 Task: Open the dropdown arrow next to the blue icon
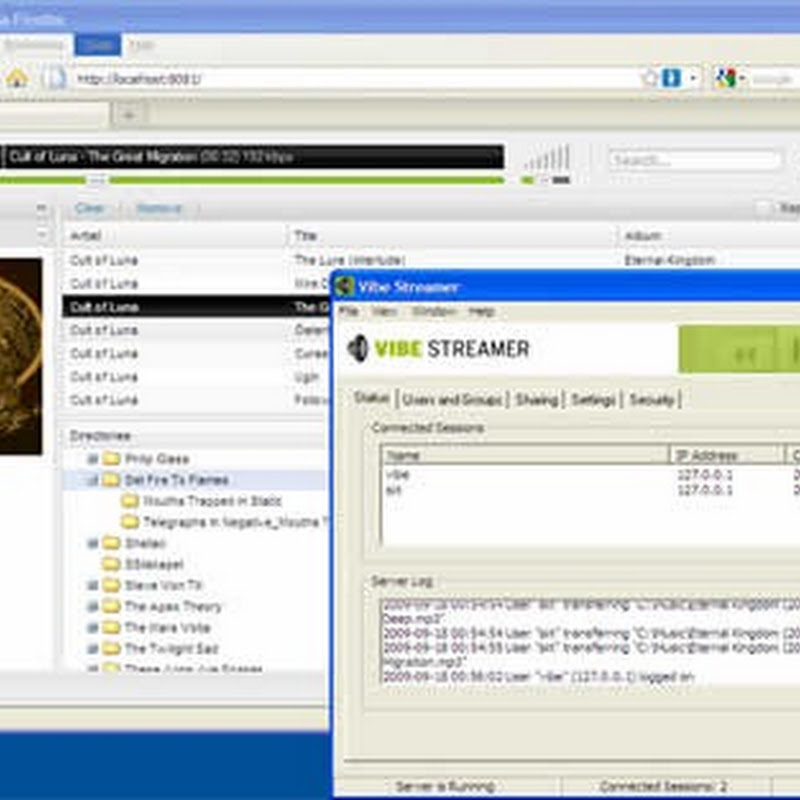693,79
